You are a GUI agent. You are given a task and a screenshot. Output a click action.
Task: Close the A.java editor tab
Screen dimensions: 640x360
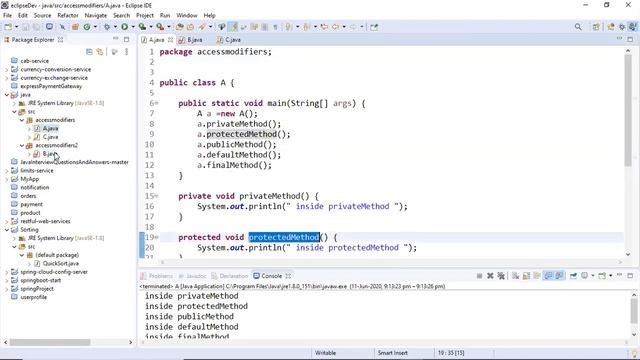(170, 40)
